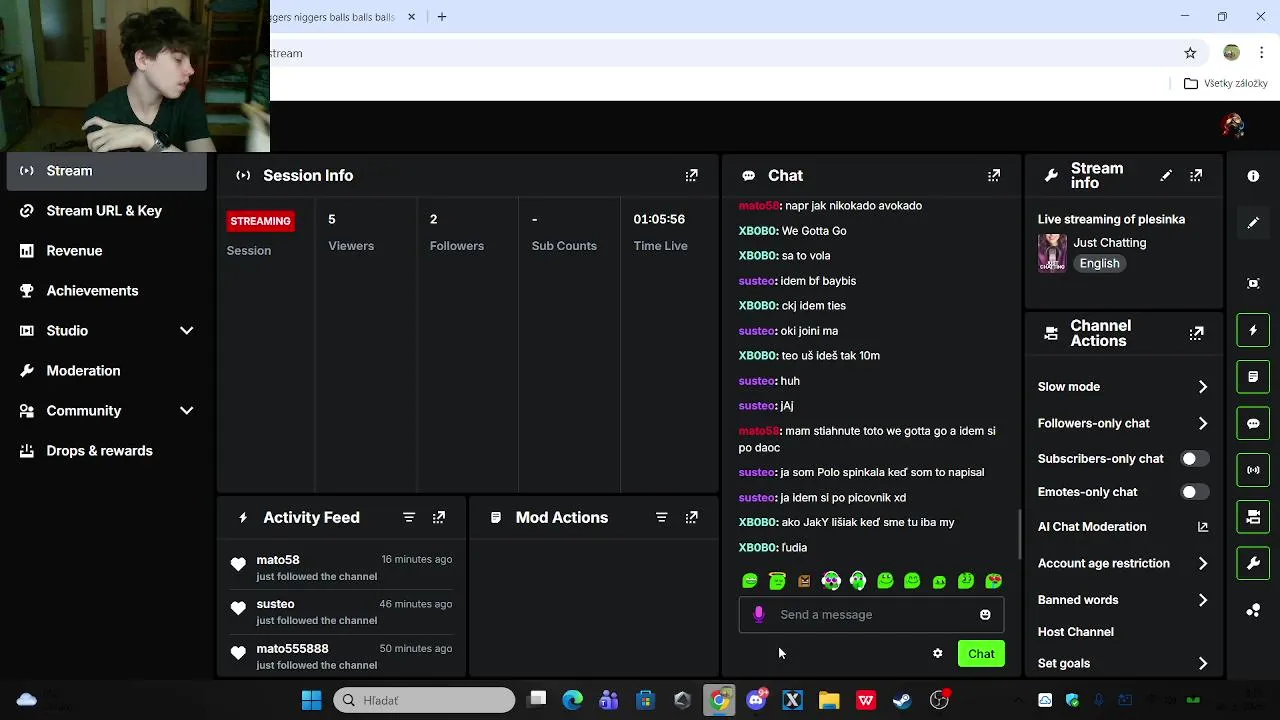Open Account age restriction options
The width and height of the screenshot is (1280, 720).
point(1123,564)
